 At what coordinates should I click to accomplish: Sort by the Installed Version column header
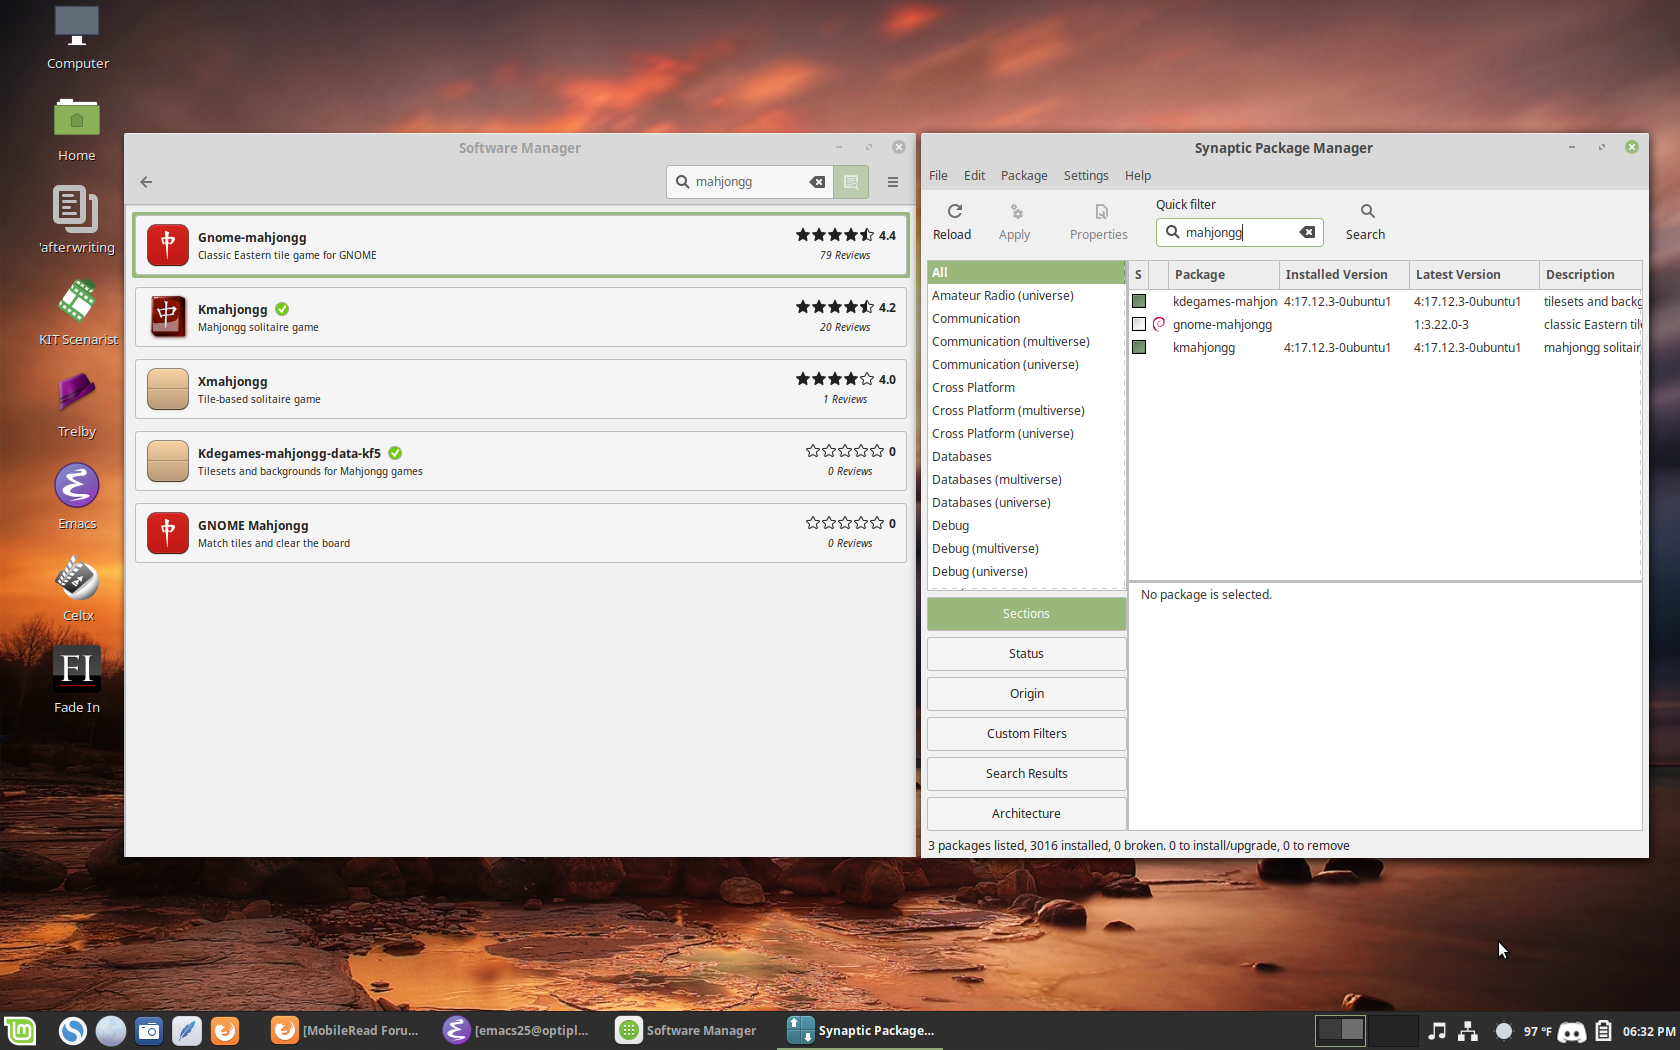coord(1344,275)
